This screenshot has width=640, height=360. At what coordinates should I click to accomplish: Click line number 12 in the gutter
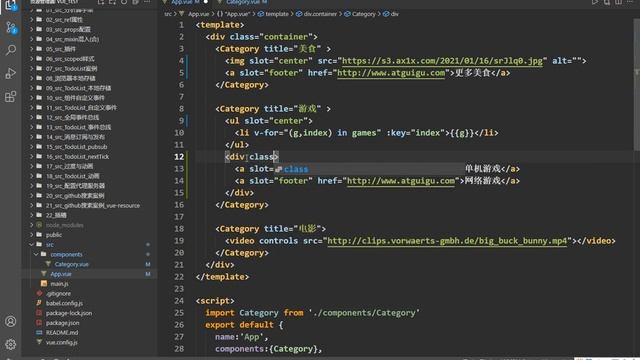pyautogui.click(x=179, y=157)
